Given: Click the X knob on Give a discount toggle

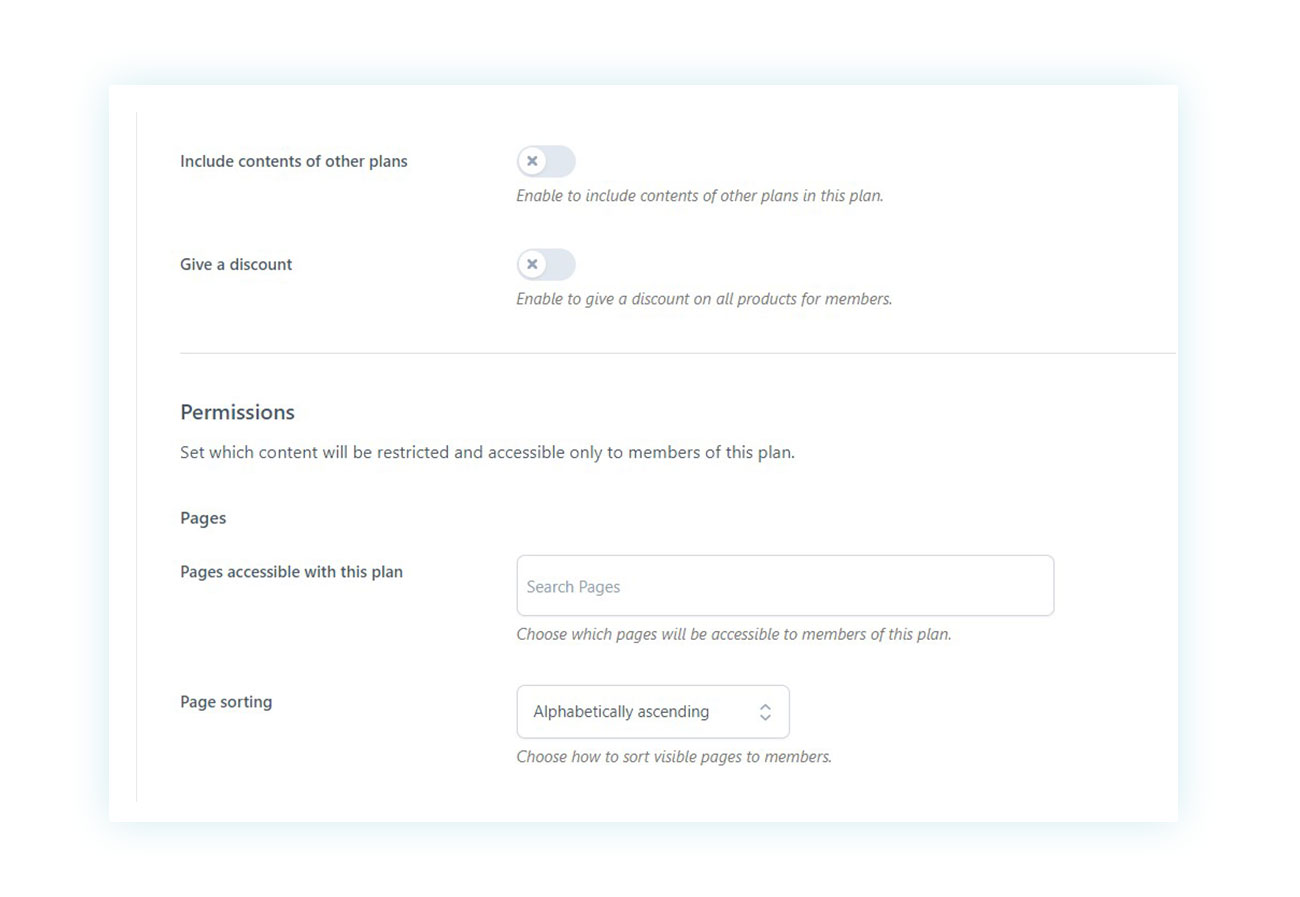Looking at the screenshot, I should pyautogui.click(x=532, y=264).
